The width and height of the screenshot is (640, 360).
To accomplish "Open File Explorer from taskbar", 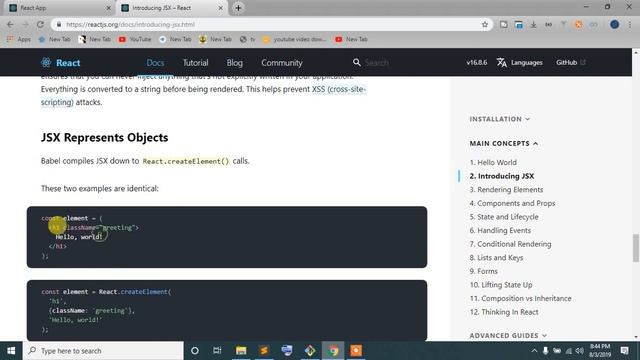I will [241, 351].
